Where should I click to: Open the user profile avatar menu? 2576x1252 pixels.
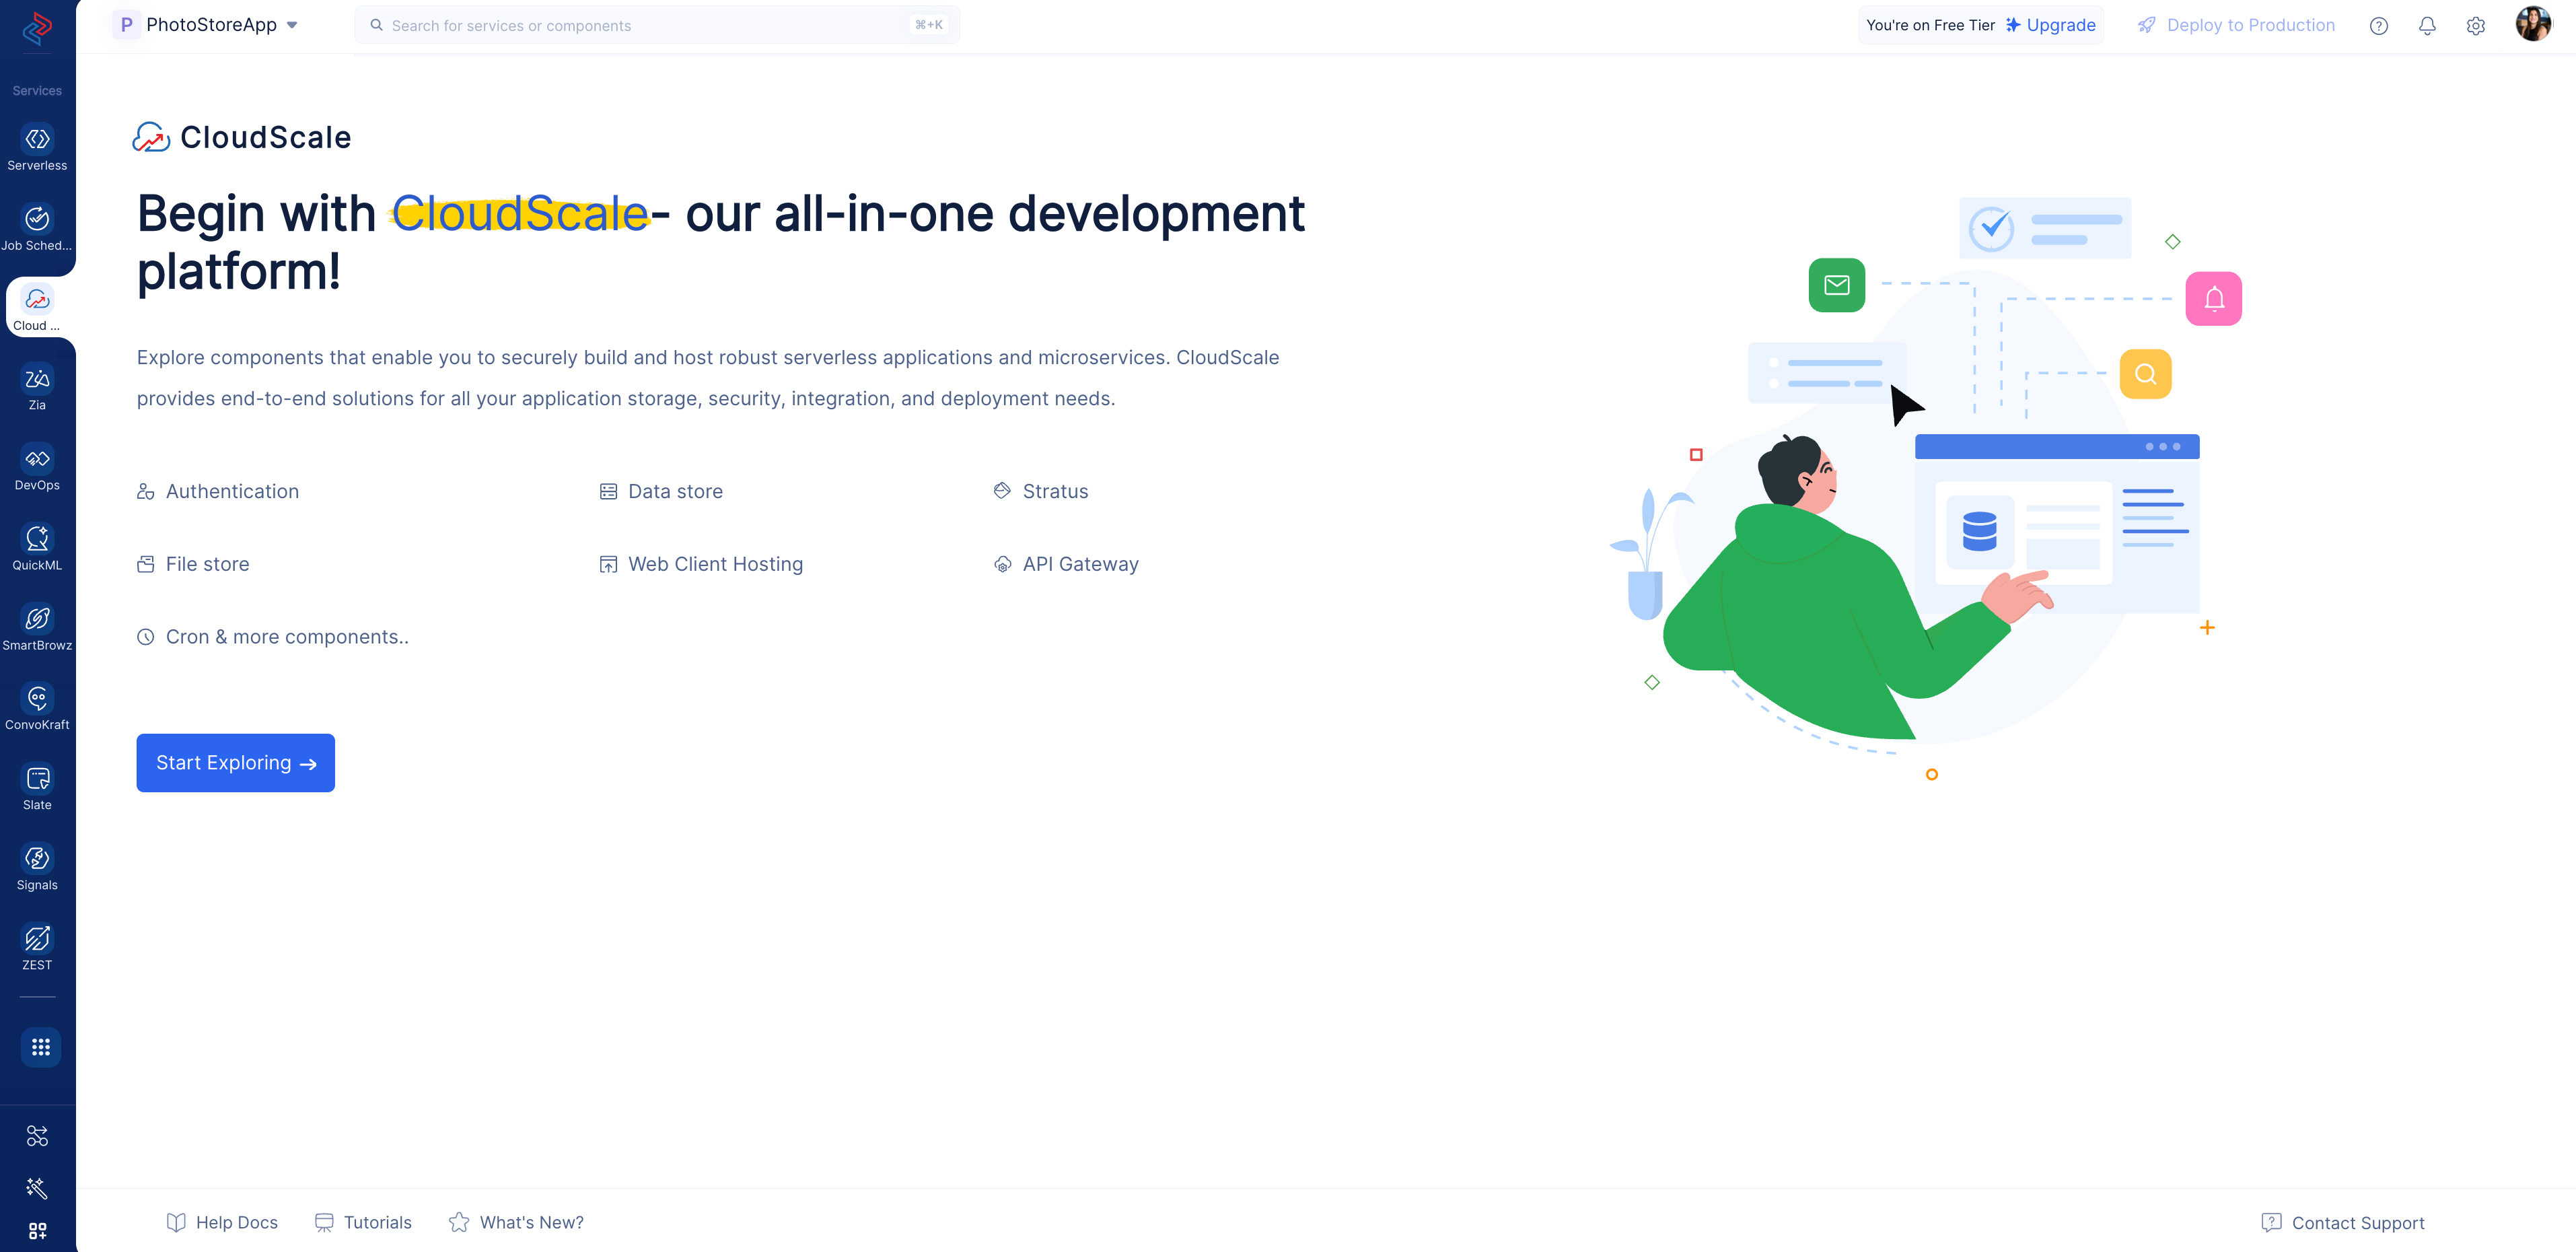(2532, 24)
